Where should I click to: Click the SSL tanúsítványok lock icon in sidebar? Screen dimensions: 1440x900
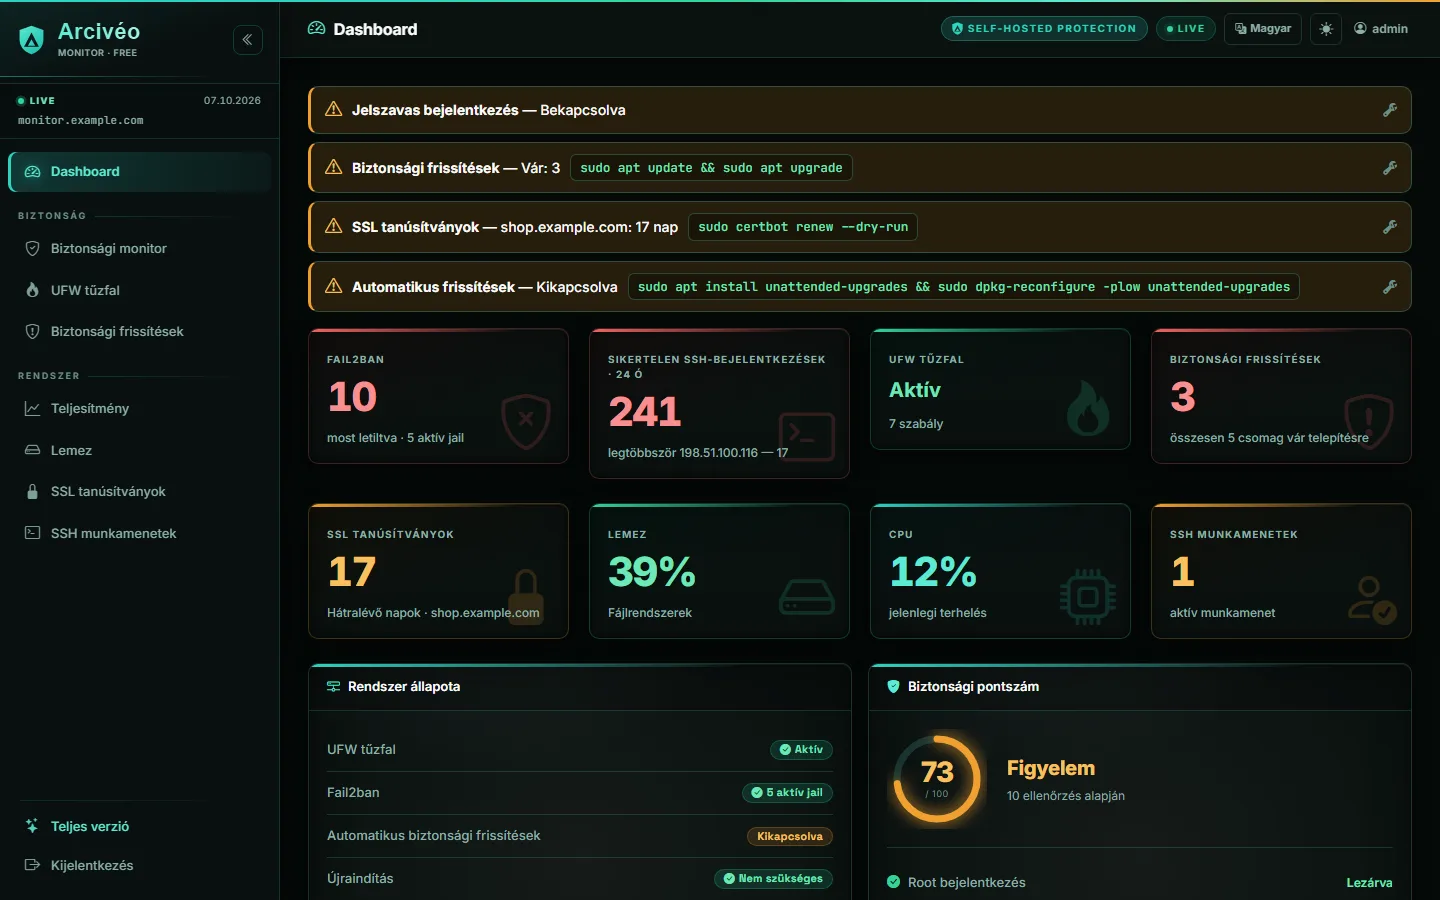pyautogui.click(x=32, y=492)
